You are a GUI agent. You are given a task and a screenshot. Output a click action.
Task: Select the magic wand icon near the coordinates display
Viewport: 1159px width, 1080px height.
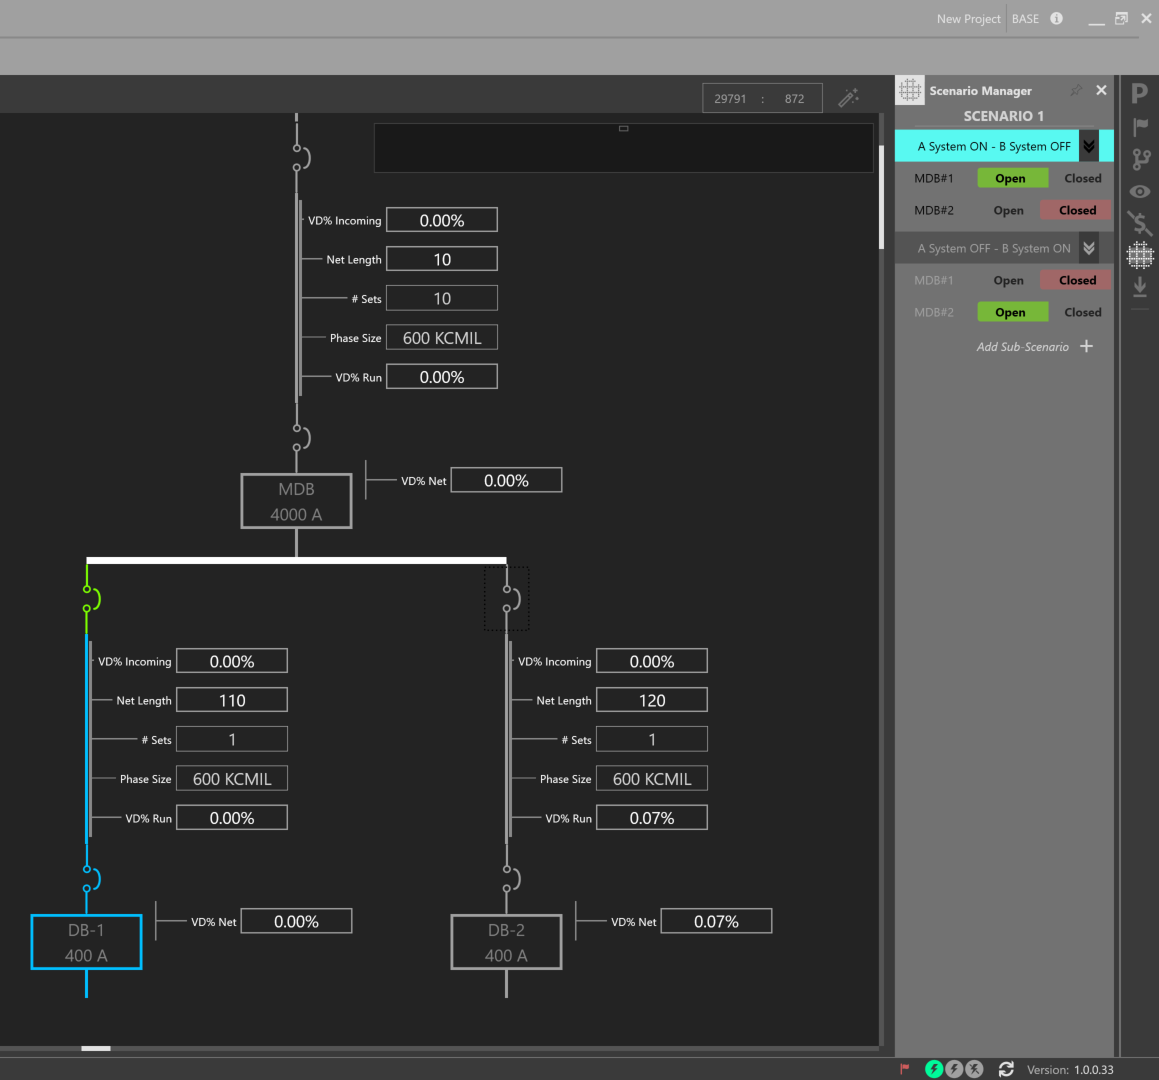click(x=849, y=97)
